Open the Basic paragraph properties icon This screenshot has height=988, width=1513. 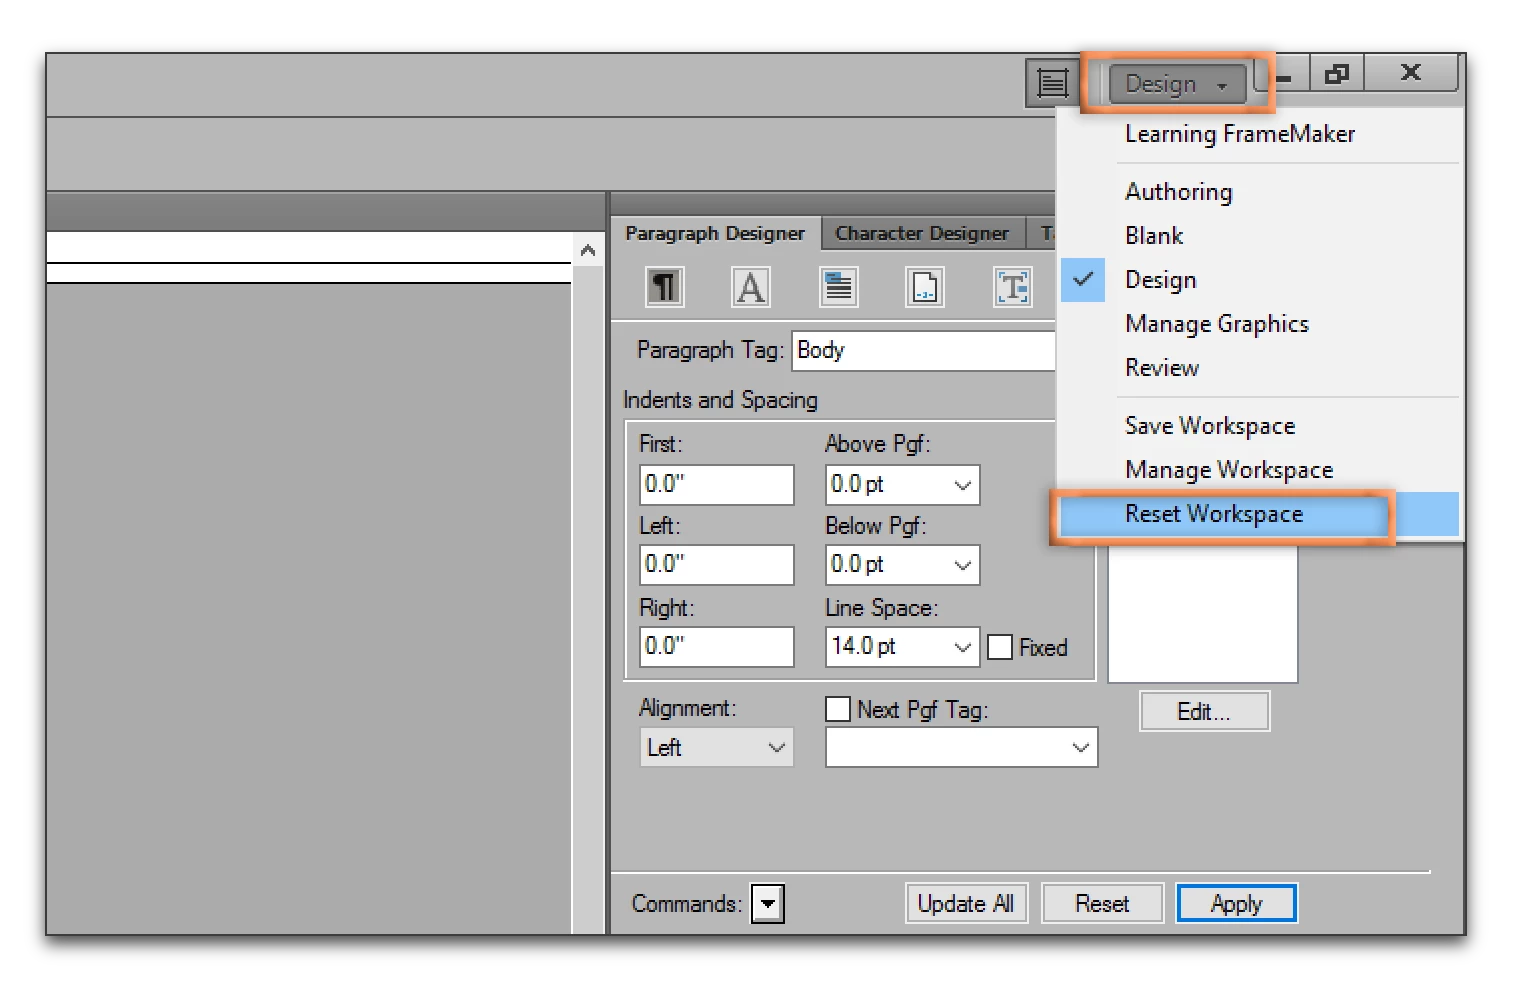[x=664, y=287]
